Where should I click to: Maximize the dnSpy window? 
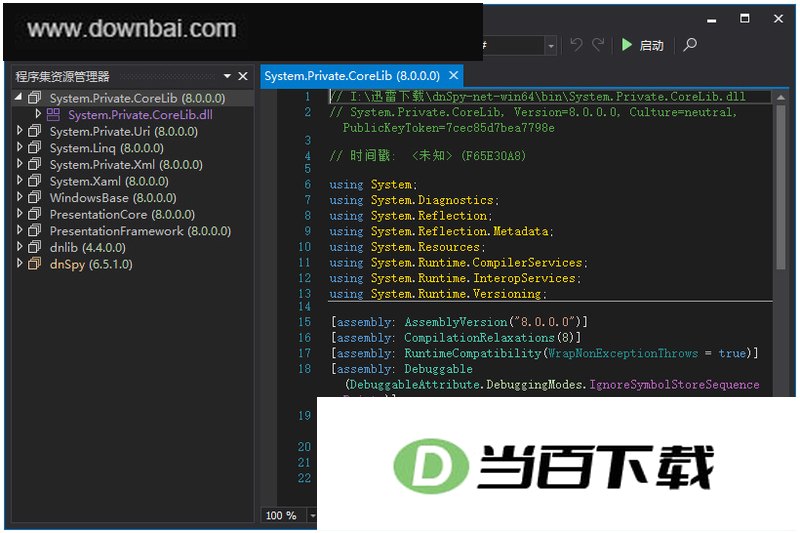(744, 19)
